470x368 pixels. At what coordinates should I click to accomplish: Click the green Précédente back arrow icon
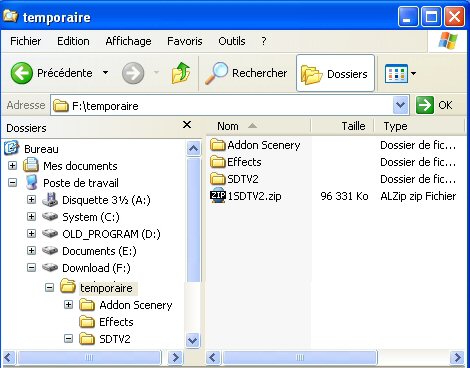pyautogui.click(x=22, y=73)
